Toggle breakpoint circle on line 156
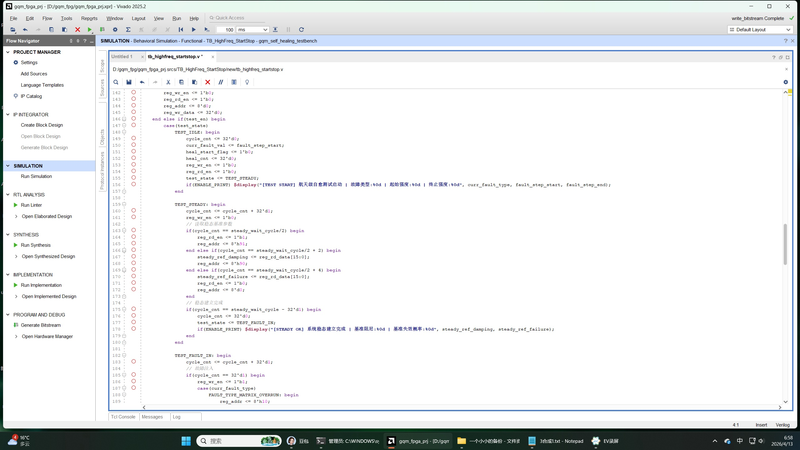Image resolution: width=800 pixels, height=450 pixels. point(134,185)
